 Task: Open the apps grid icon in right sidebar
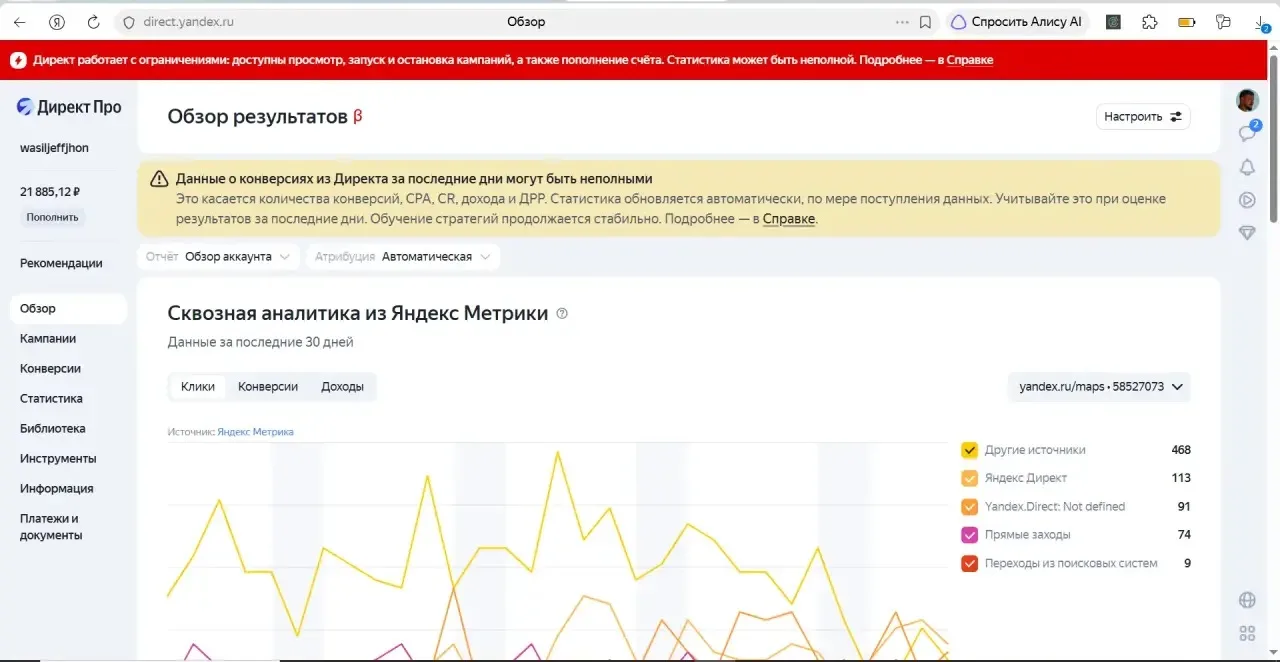1247,633
